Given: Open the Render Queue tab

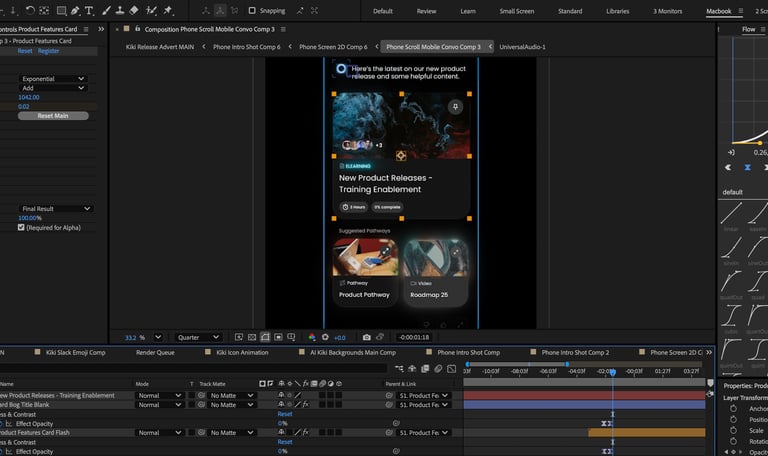Looking at the screenshot, I should (155, 353).
